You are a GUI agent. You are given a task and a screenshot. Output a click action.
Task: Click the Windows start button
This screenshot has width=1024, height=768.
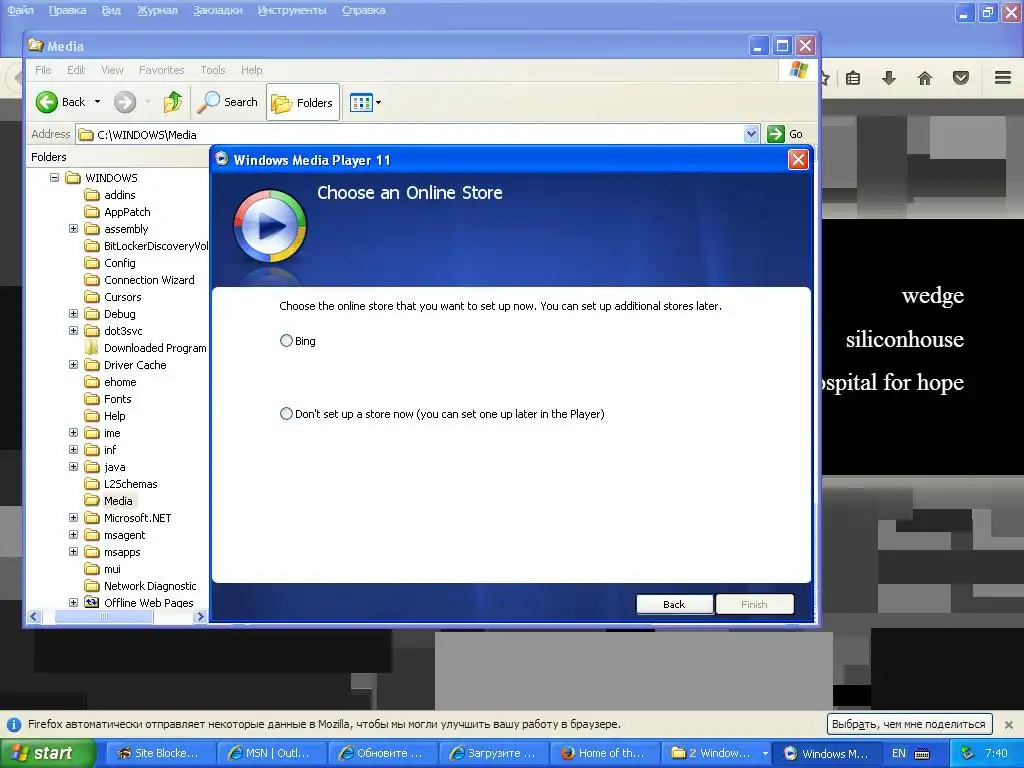click(x=48, y=753)
